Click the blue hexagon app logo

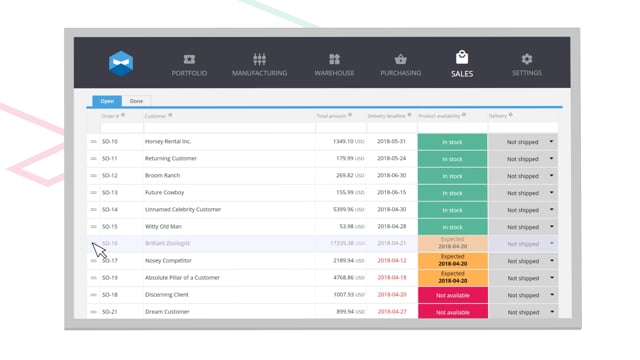click(121, 63)
